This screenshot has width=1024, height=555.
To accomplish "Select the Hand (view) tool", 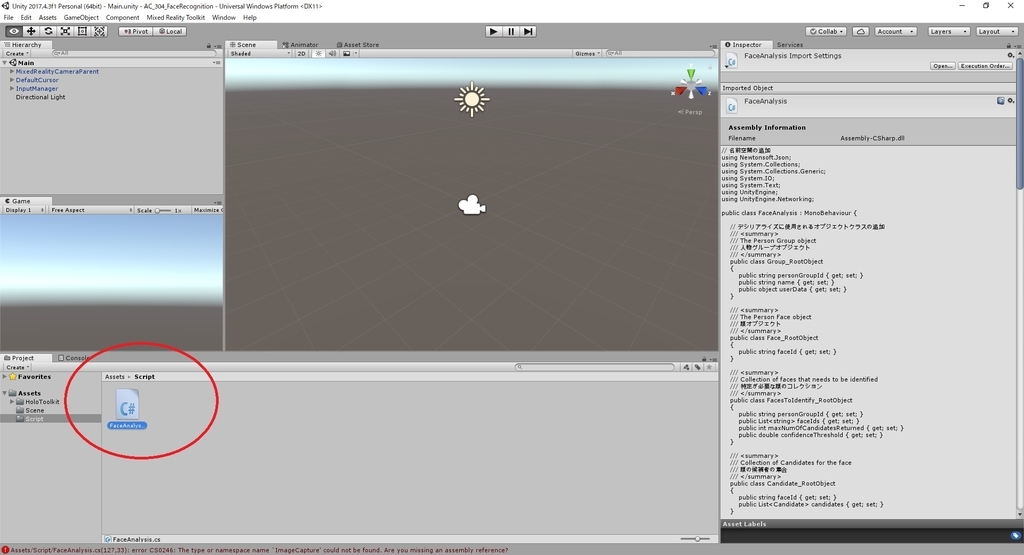I will (x=13, y=31).
